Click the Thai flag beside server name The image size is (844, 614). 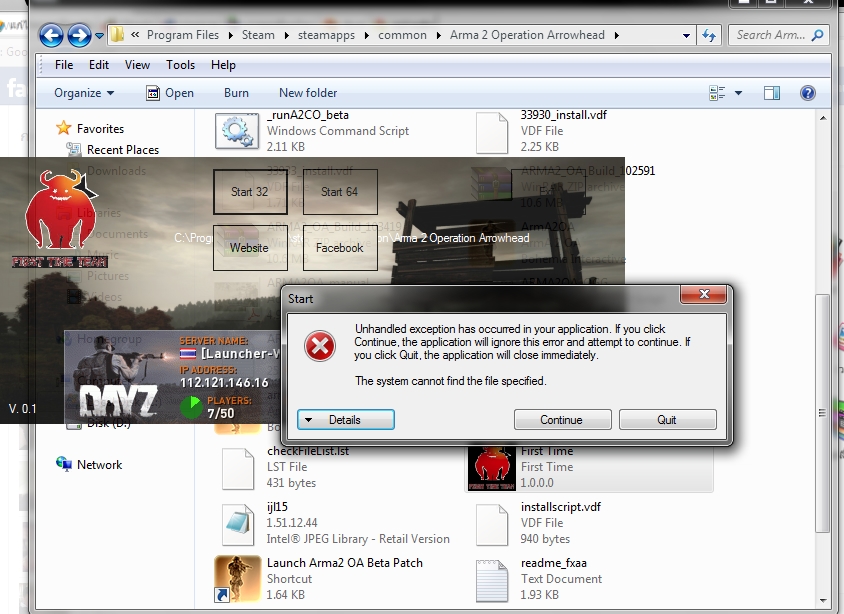point(188,354)
